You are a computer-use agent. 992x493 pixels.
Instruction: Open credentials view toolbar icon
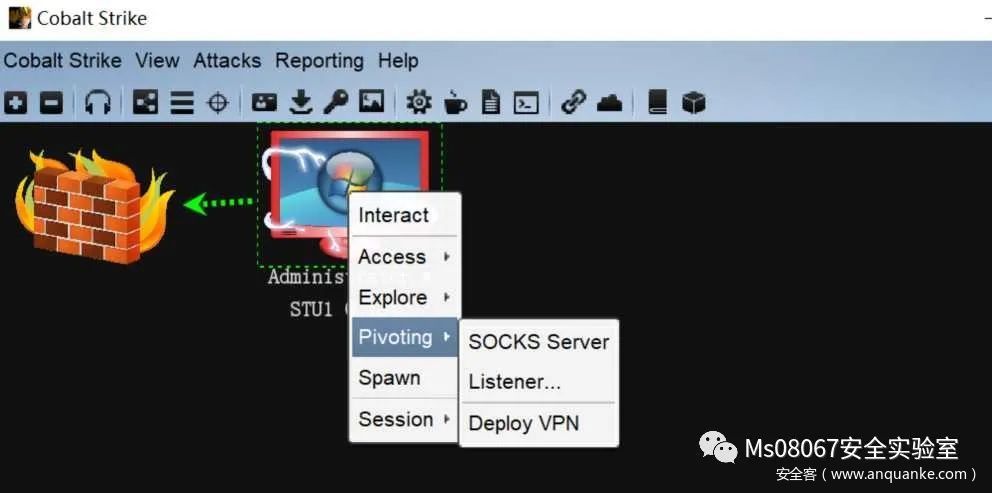click(x=264, y=102)
